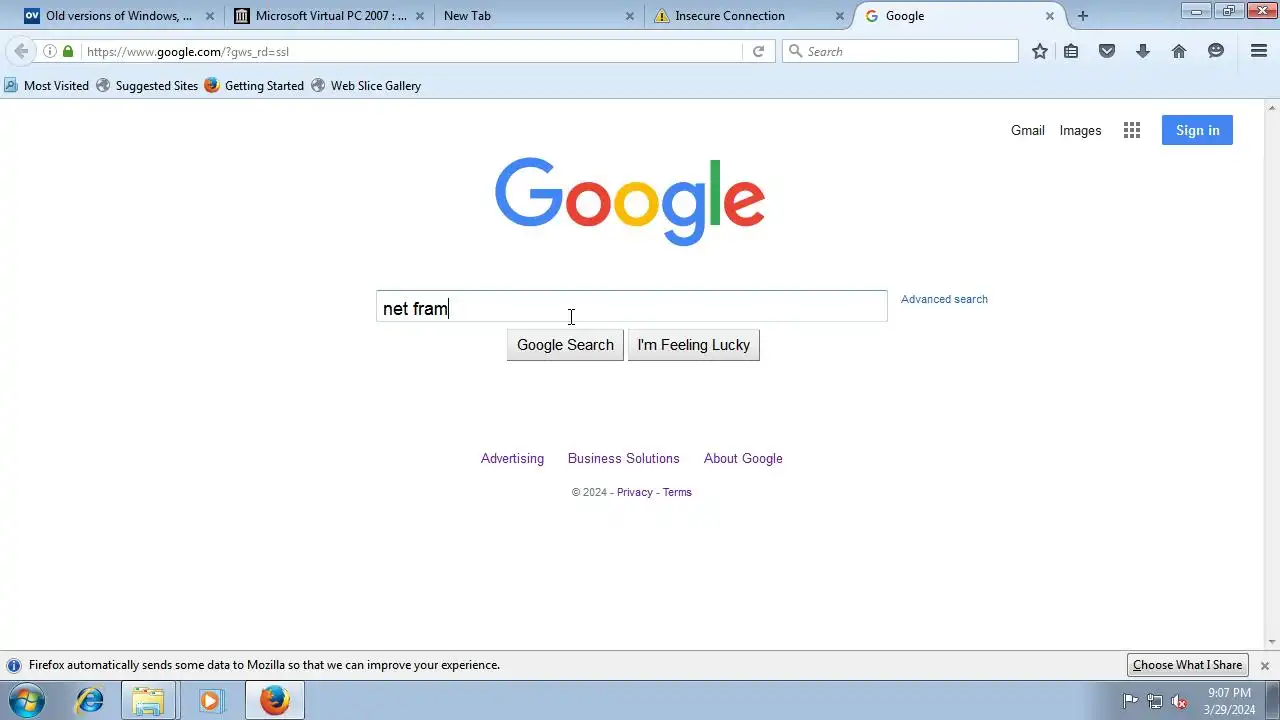Open Windows Explorer folder on taskbar
Screen dimensions: 1280x720
[148, 701]
